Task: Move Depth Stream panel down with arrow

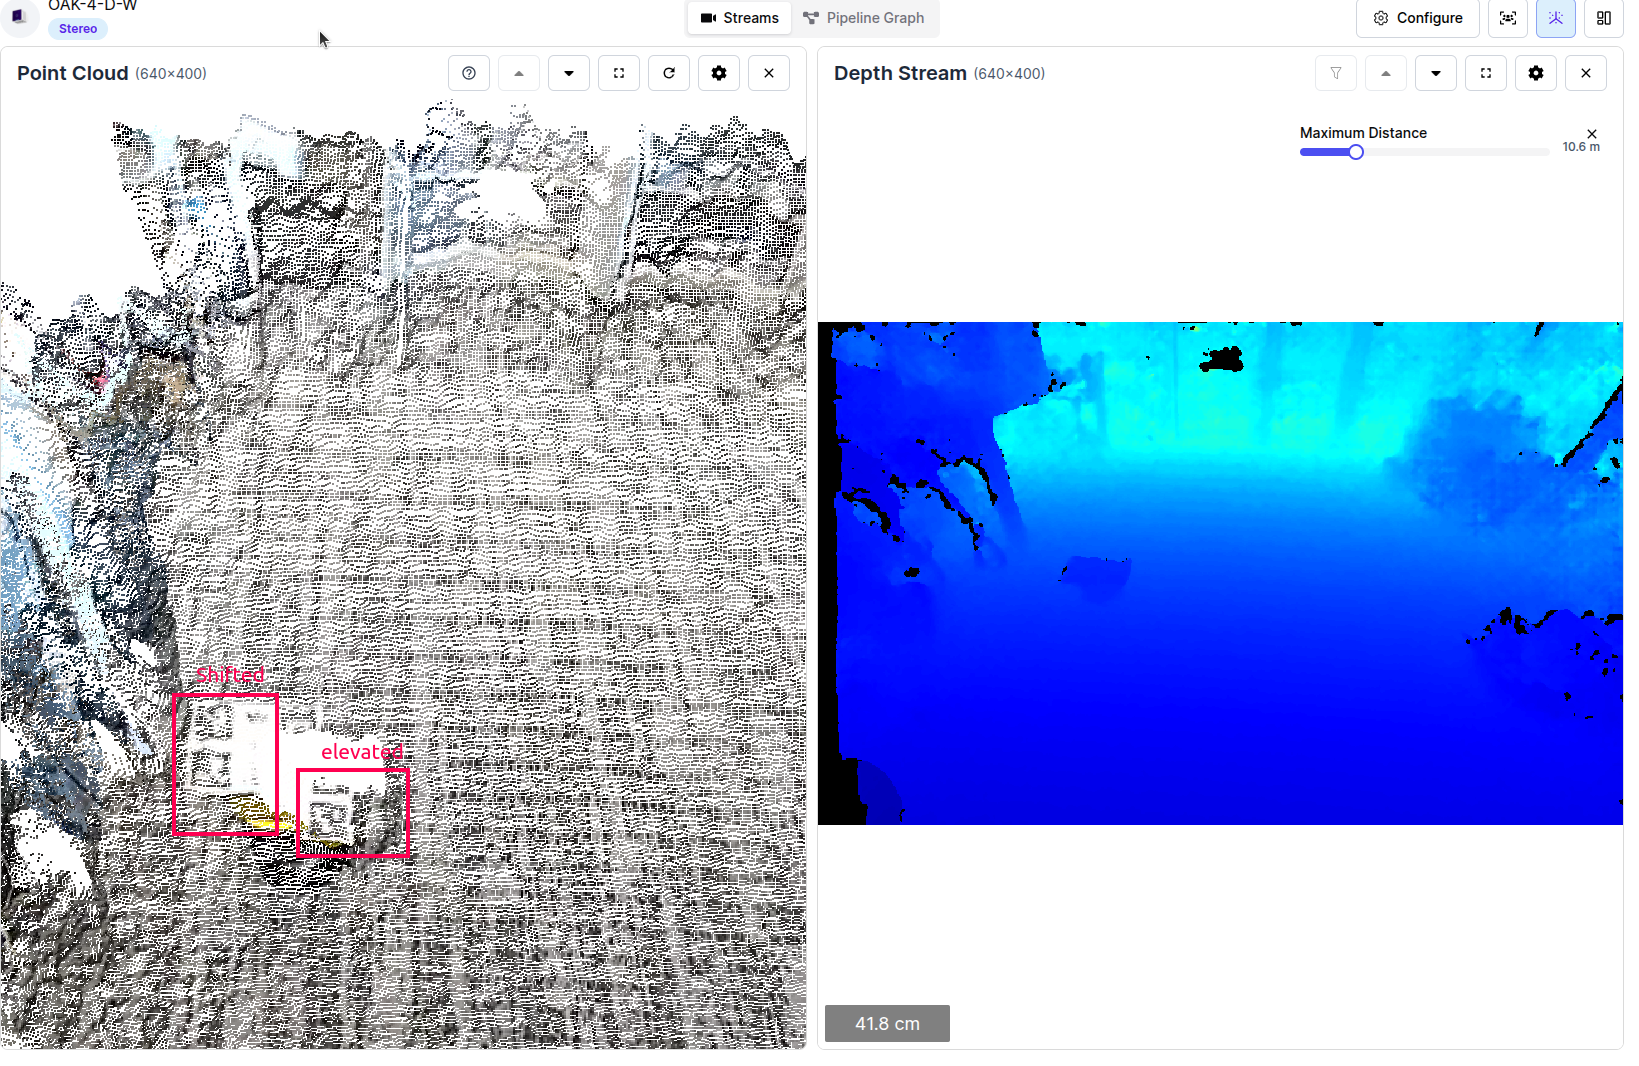Action: click(1436, 73)
